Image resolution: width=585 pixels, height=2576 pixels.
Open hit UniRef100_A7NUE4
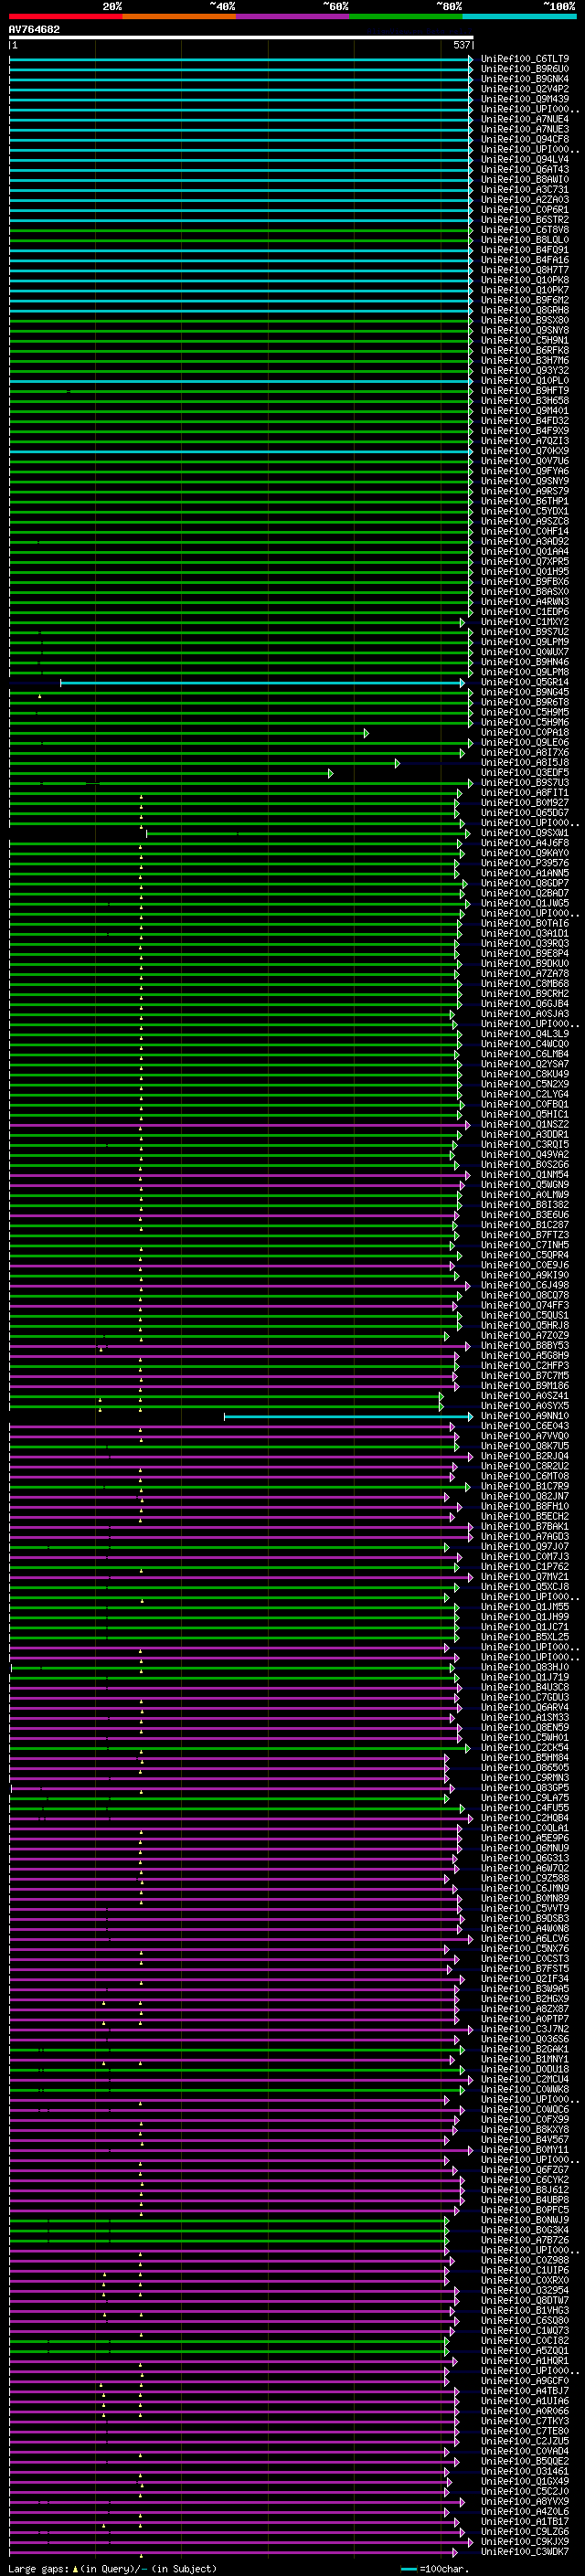coord(525,119)
